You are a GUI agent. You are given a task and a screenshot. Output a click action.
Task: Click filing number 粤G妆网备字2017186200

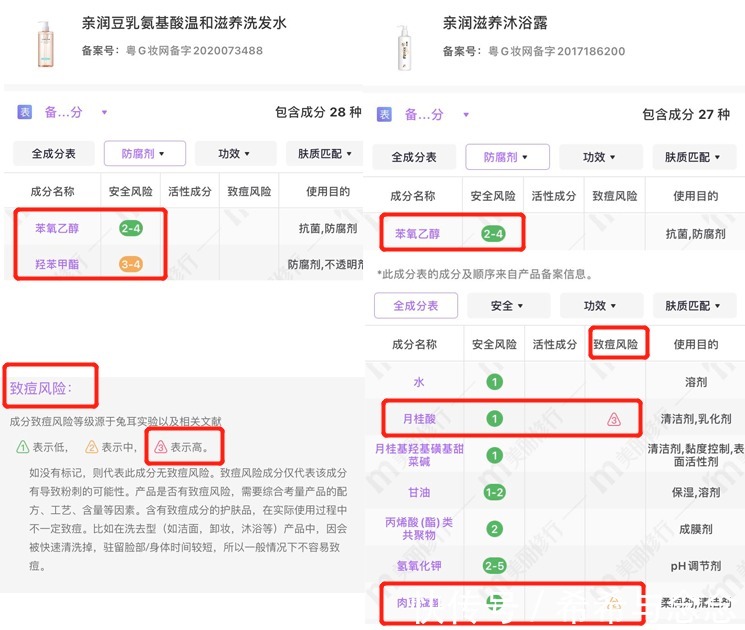point(557,51)
